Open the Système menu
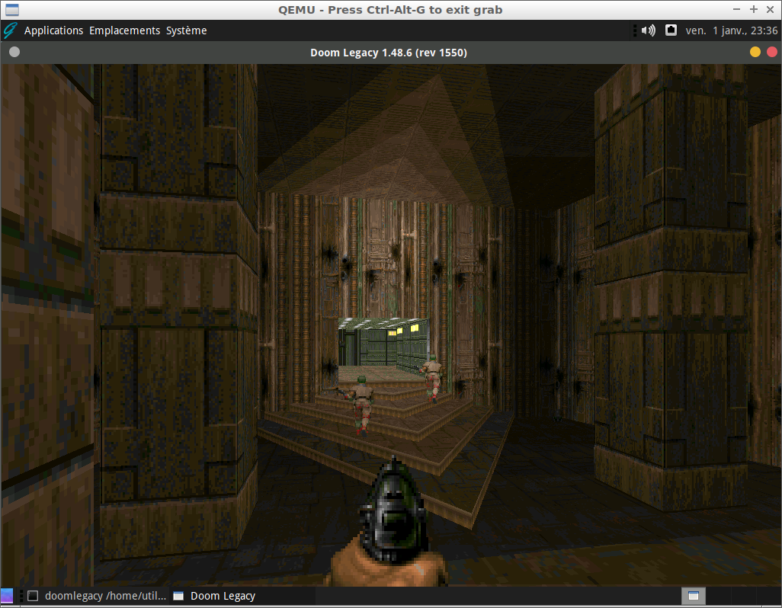Image resolution: width=782 pixels, height=608 pixels. tap(186, 30)
